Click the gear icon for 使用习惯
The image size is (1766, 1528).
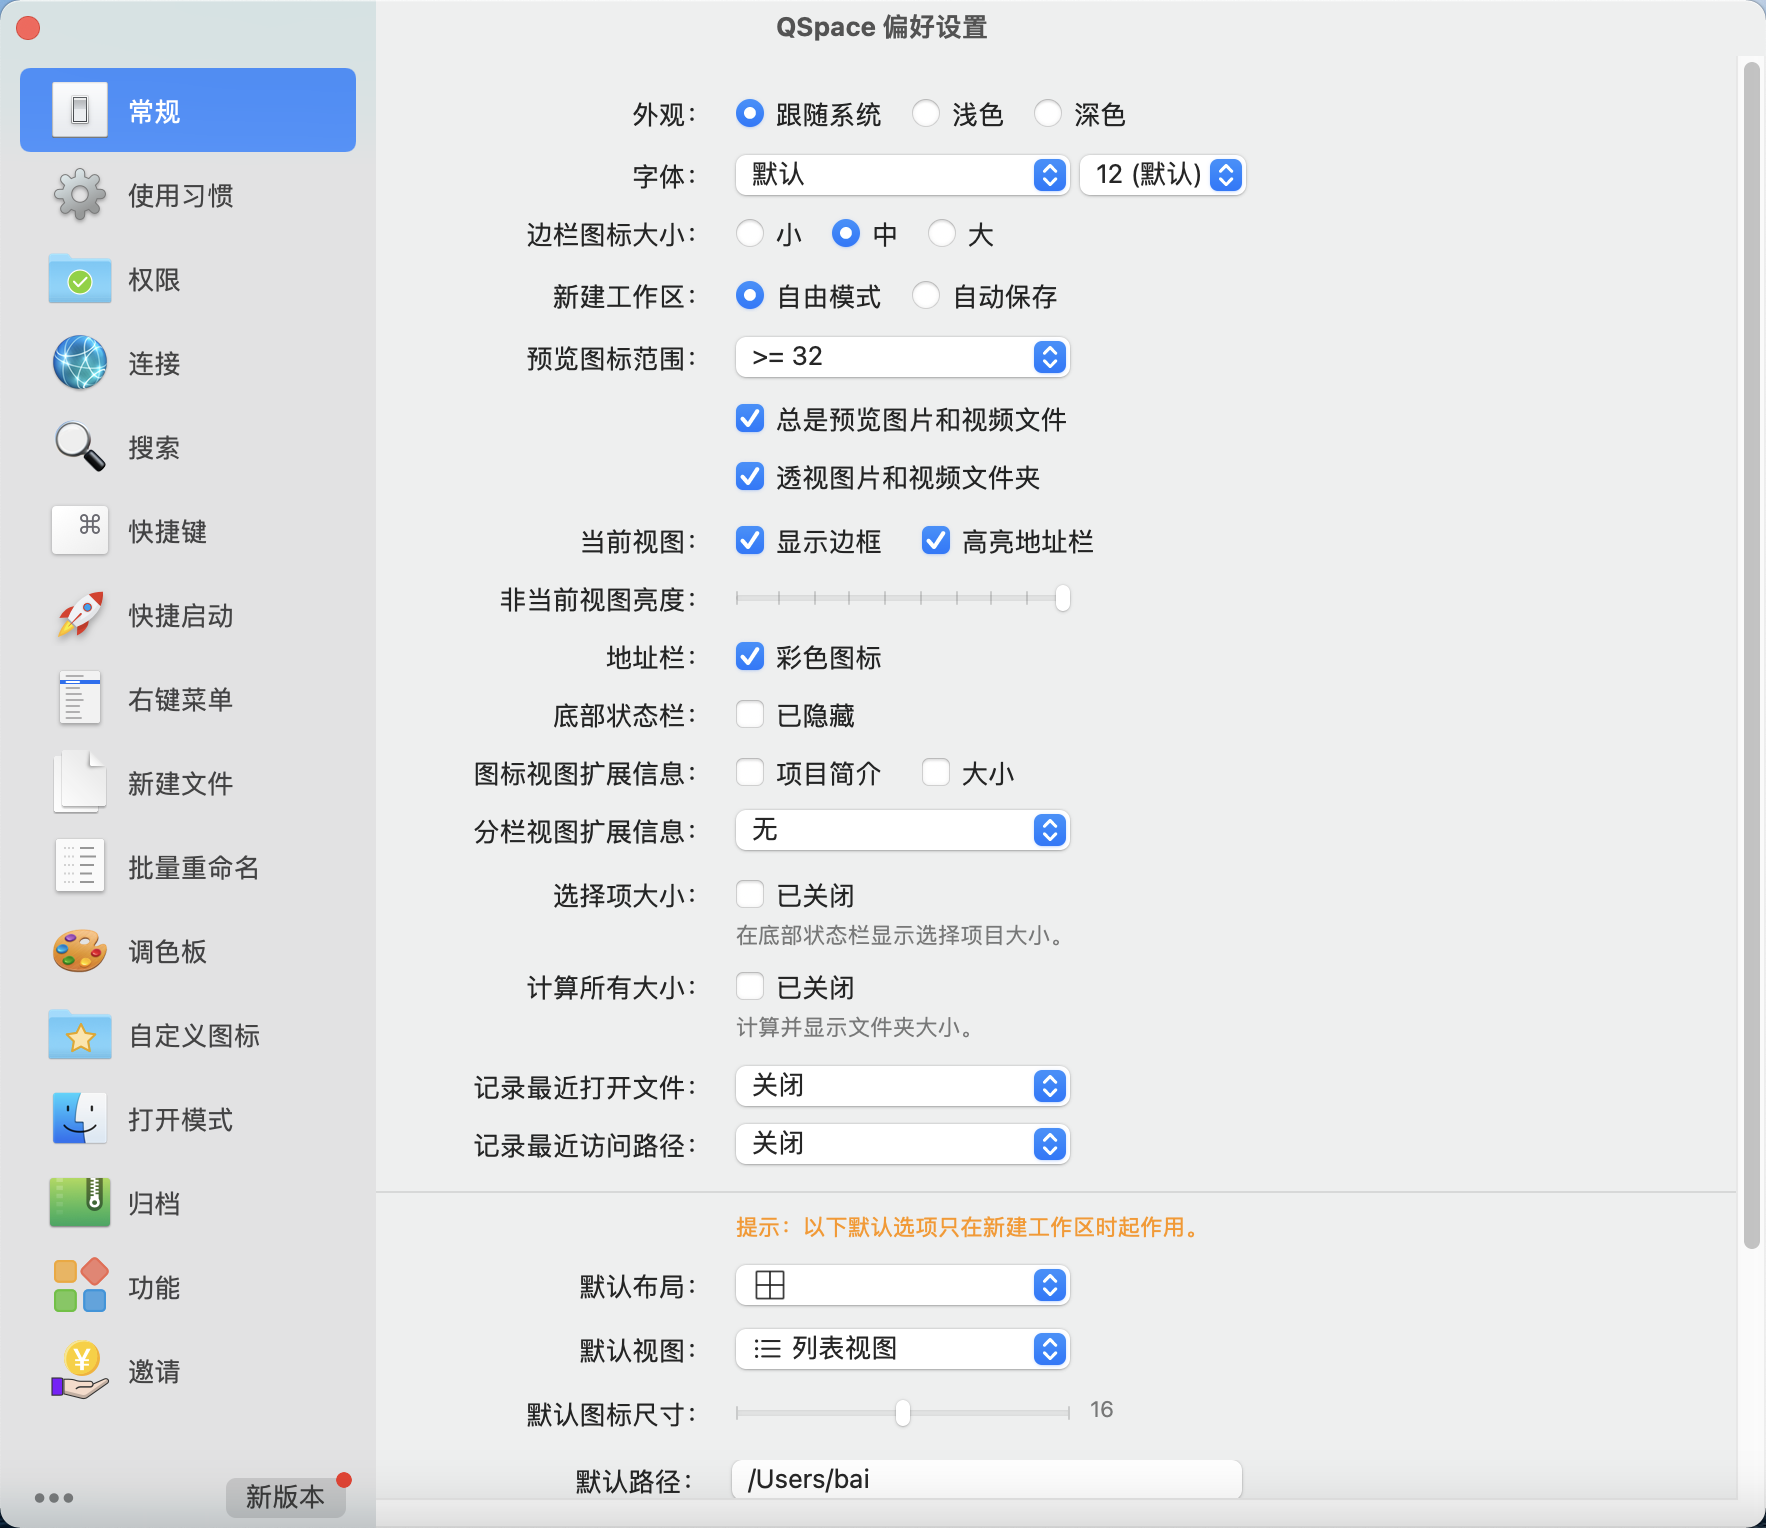tap(80, 194)
